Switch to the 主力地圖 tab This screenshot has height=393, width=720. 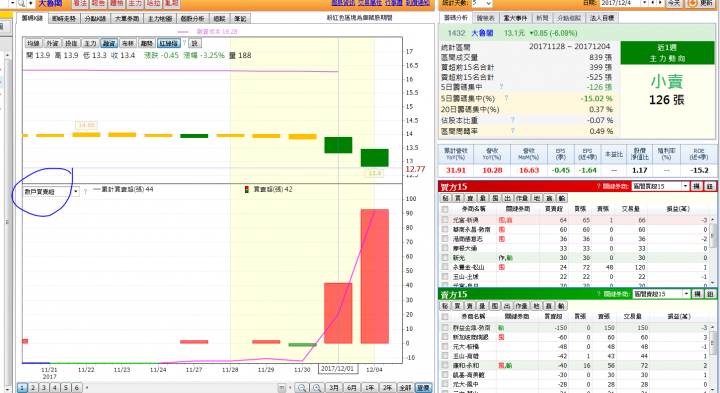click(159, 19)
